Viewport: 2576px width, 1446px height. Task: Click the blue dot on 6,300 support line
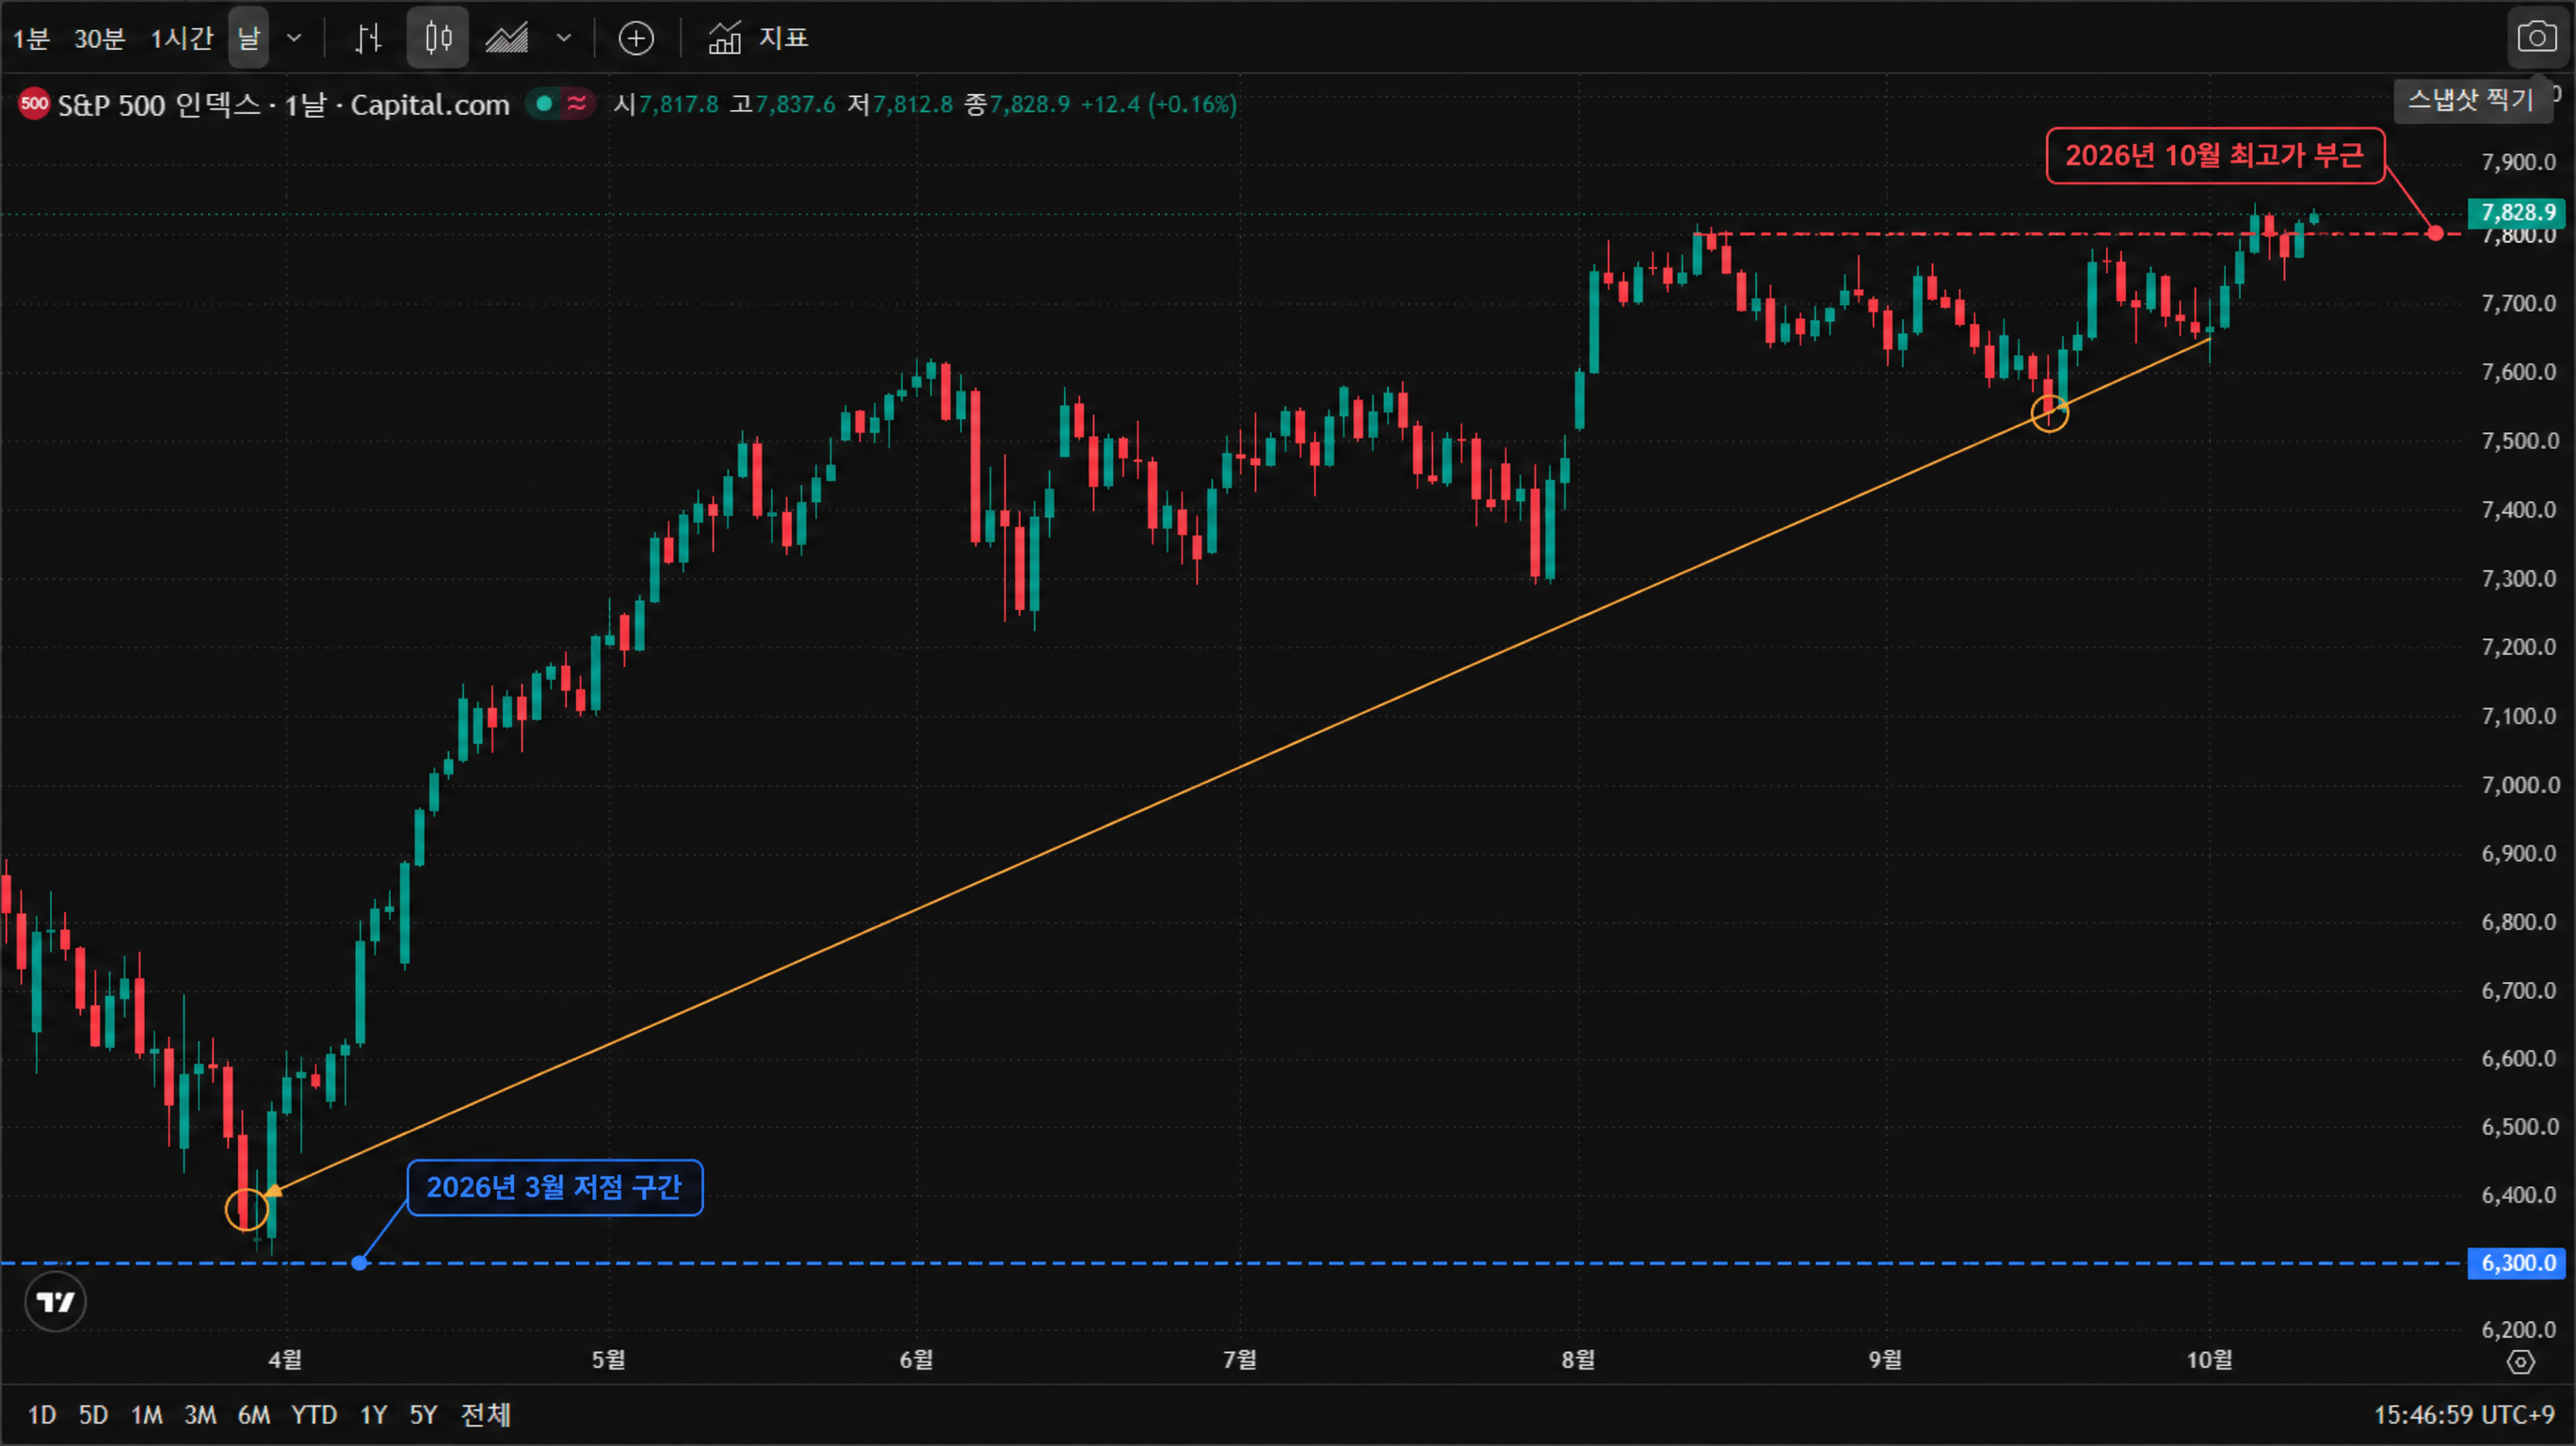point(360,1264)
